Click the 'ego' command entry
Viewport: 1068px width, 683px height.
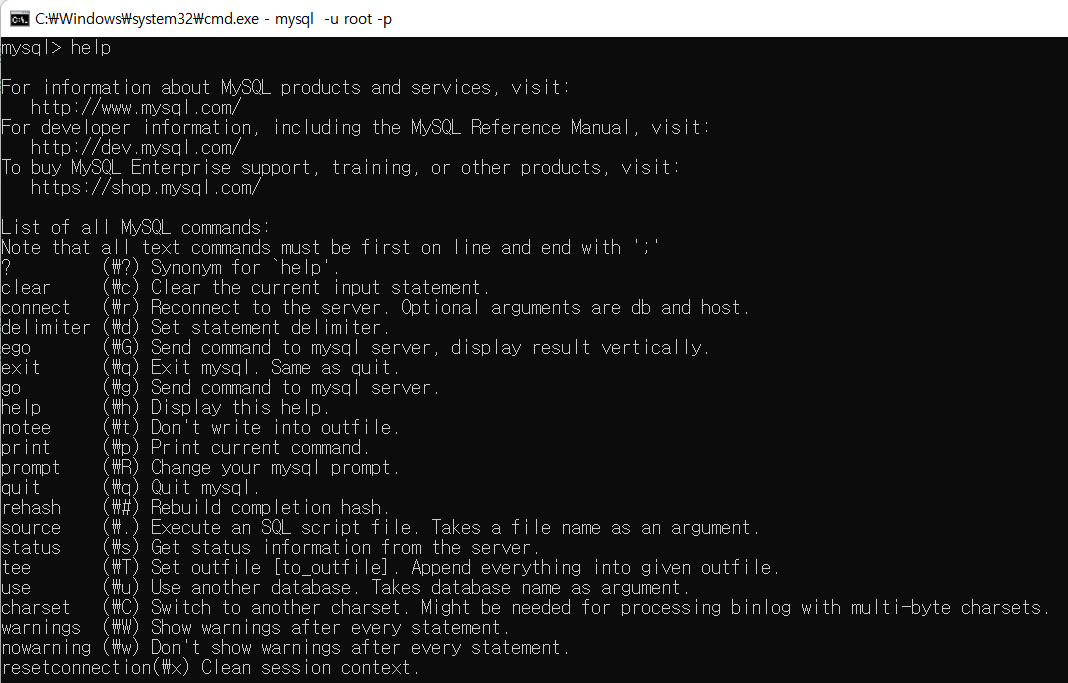click(16, 348)
